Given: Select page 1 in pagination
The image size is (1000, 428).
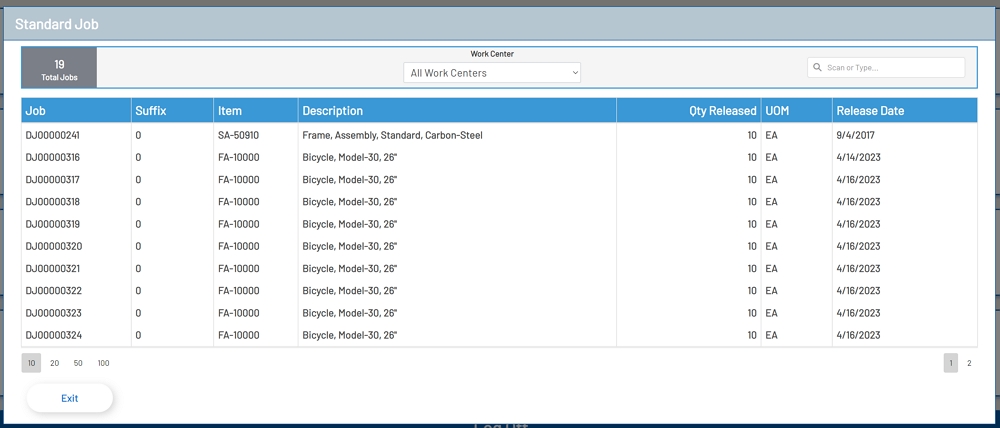Looking at the screenshot, I should pos(950,363).
